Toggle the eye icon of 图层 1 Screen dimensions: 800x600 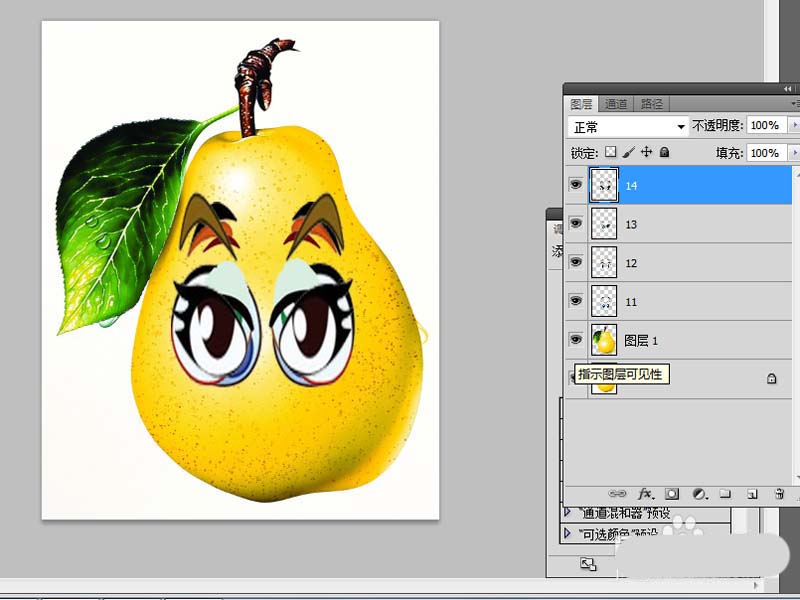tap(576, 340)
